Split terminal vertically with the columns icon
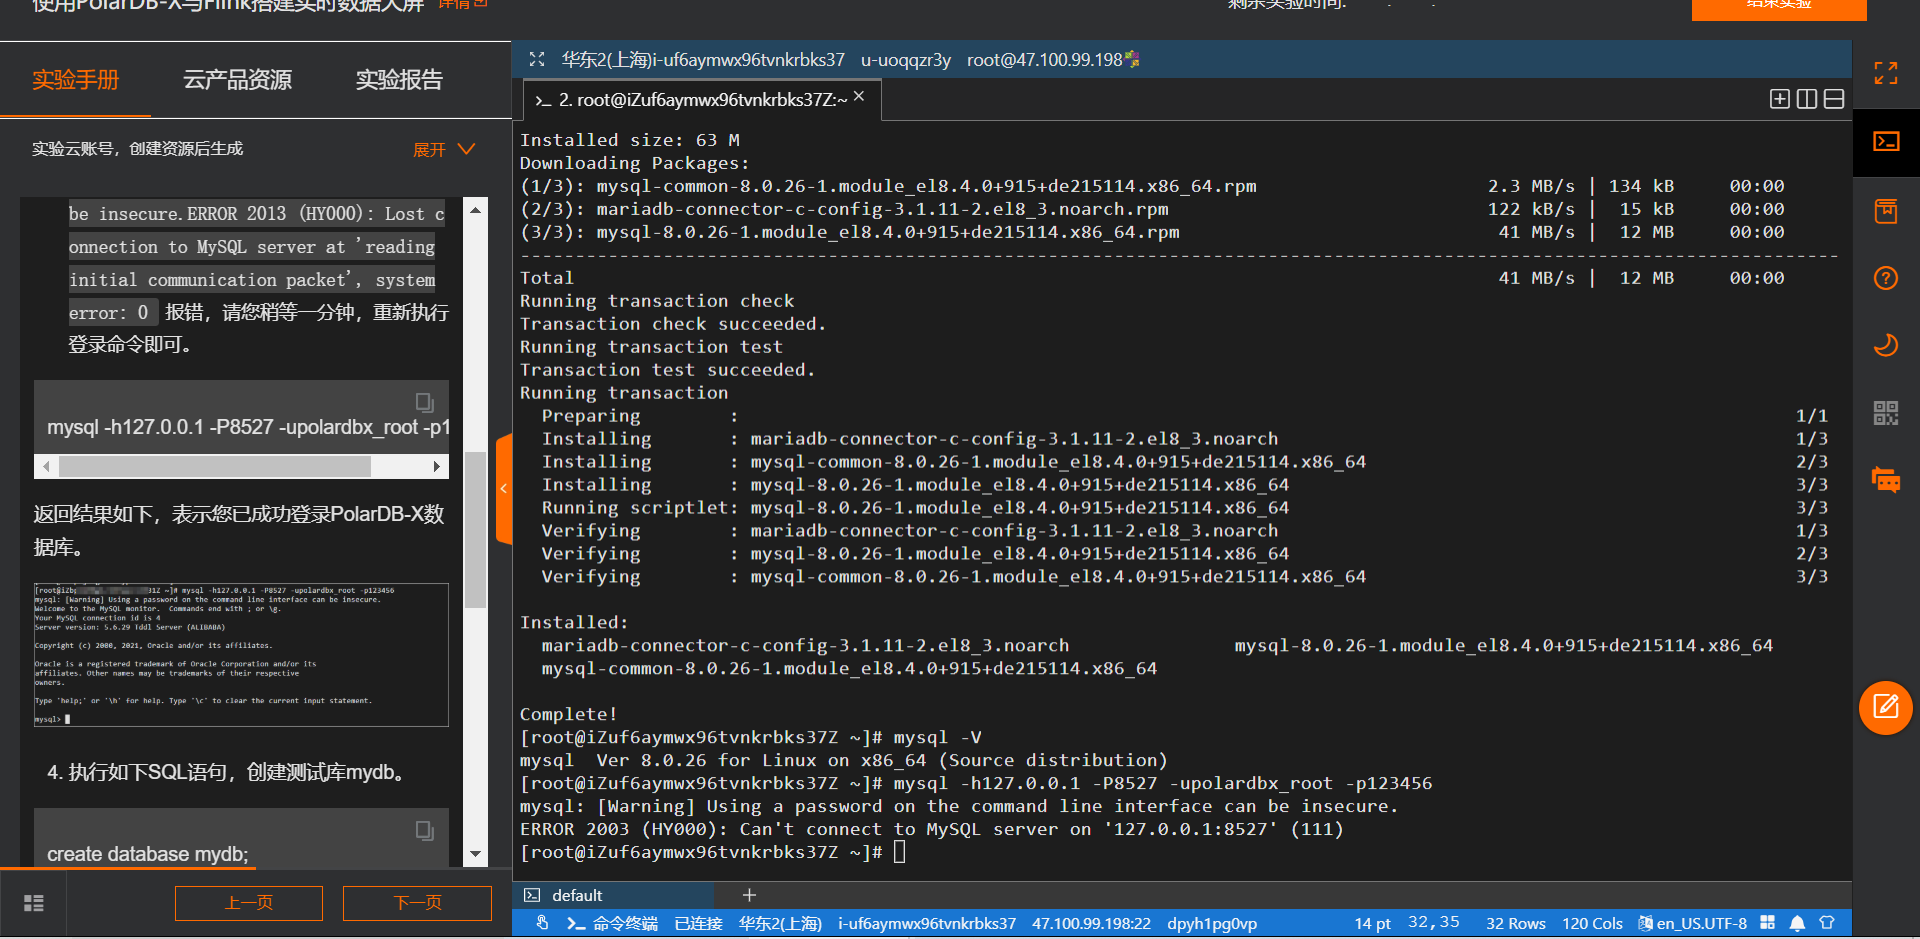This screenshot has width=1920, height=939. (1807, 99)
